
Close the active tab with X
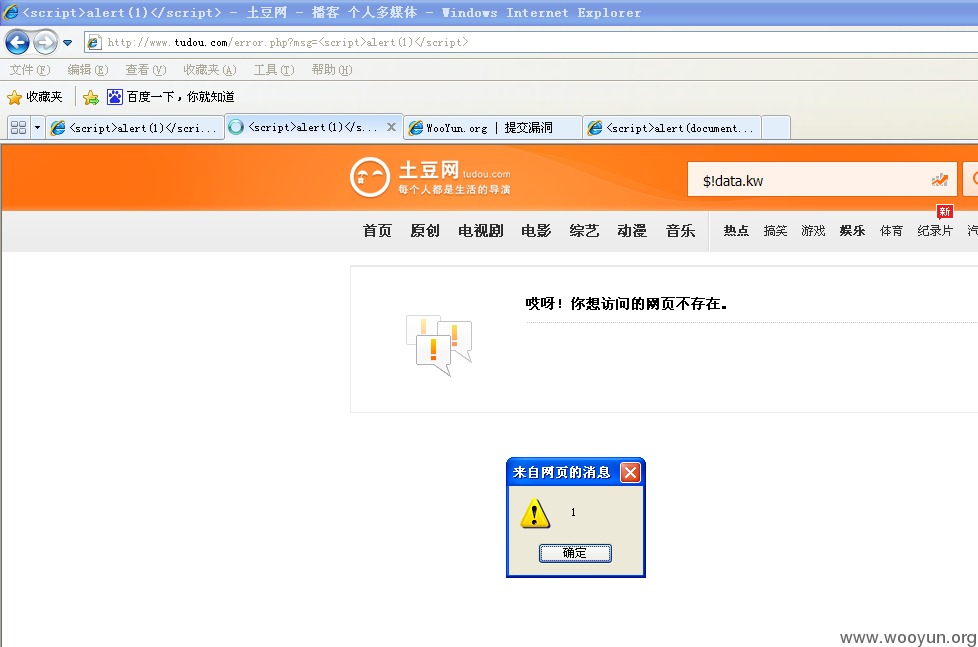click(391, 127)
